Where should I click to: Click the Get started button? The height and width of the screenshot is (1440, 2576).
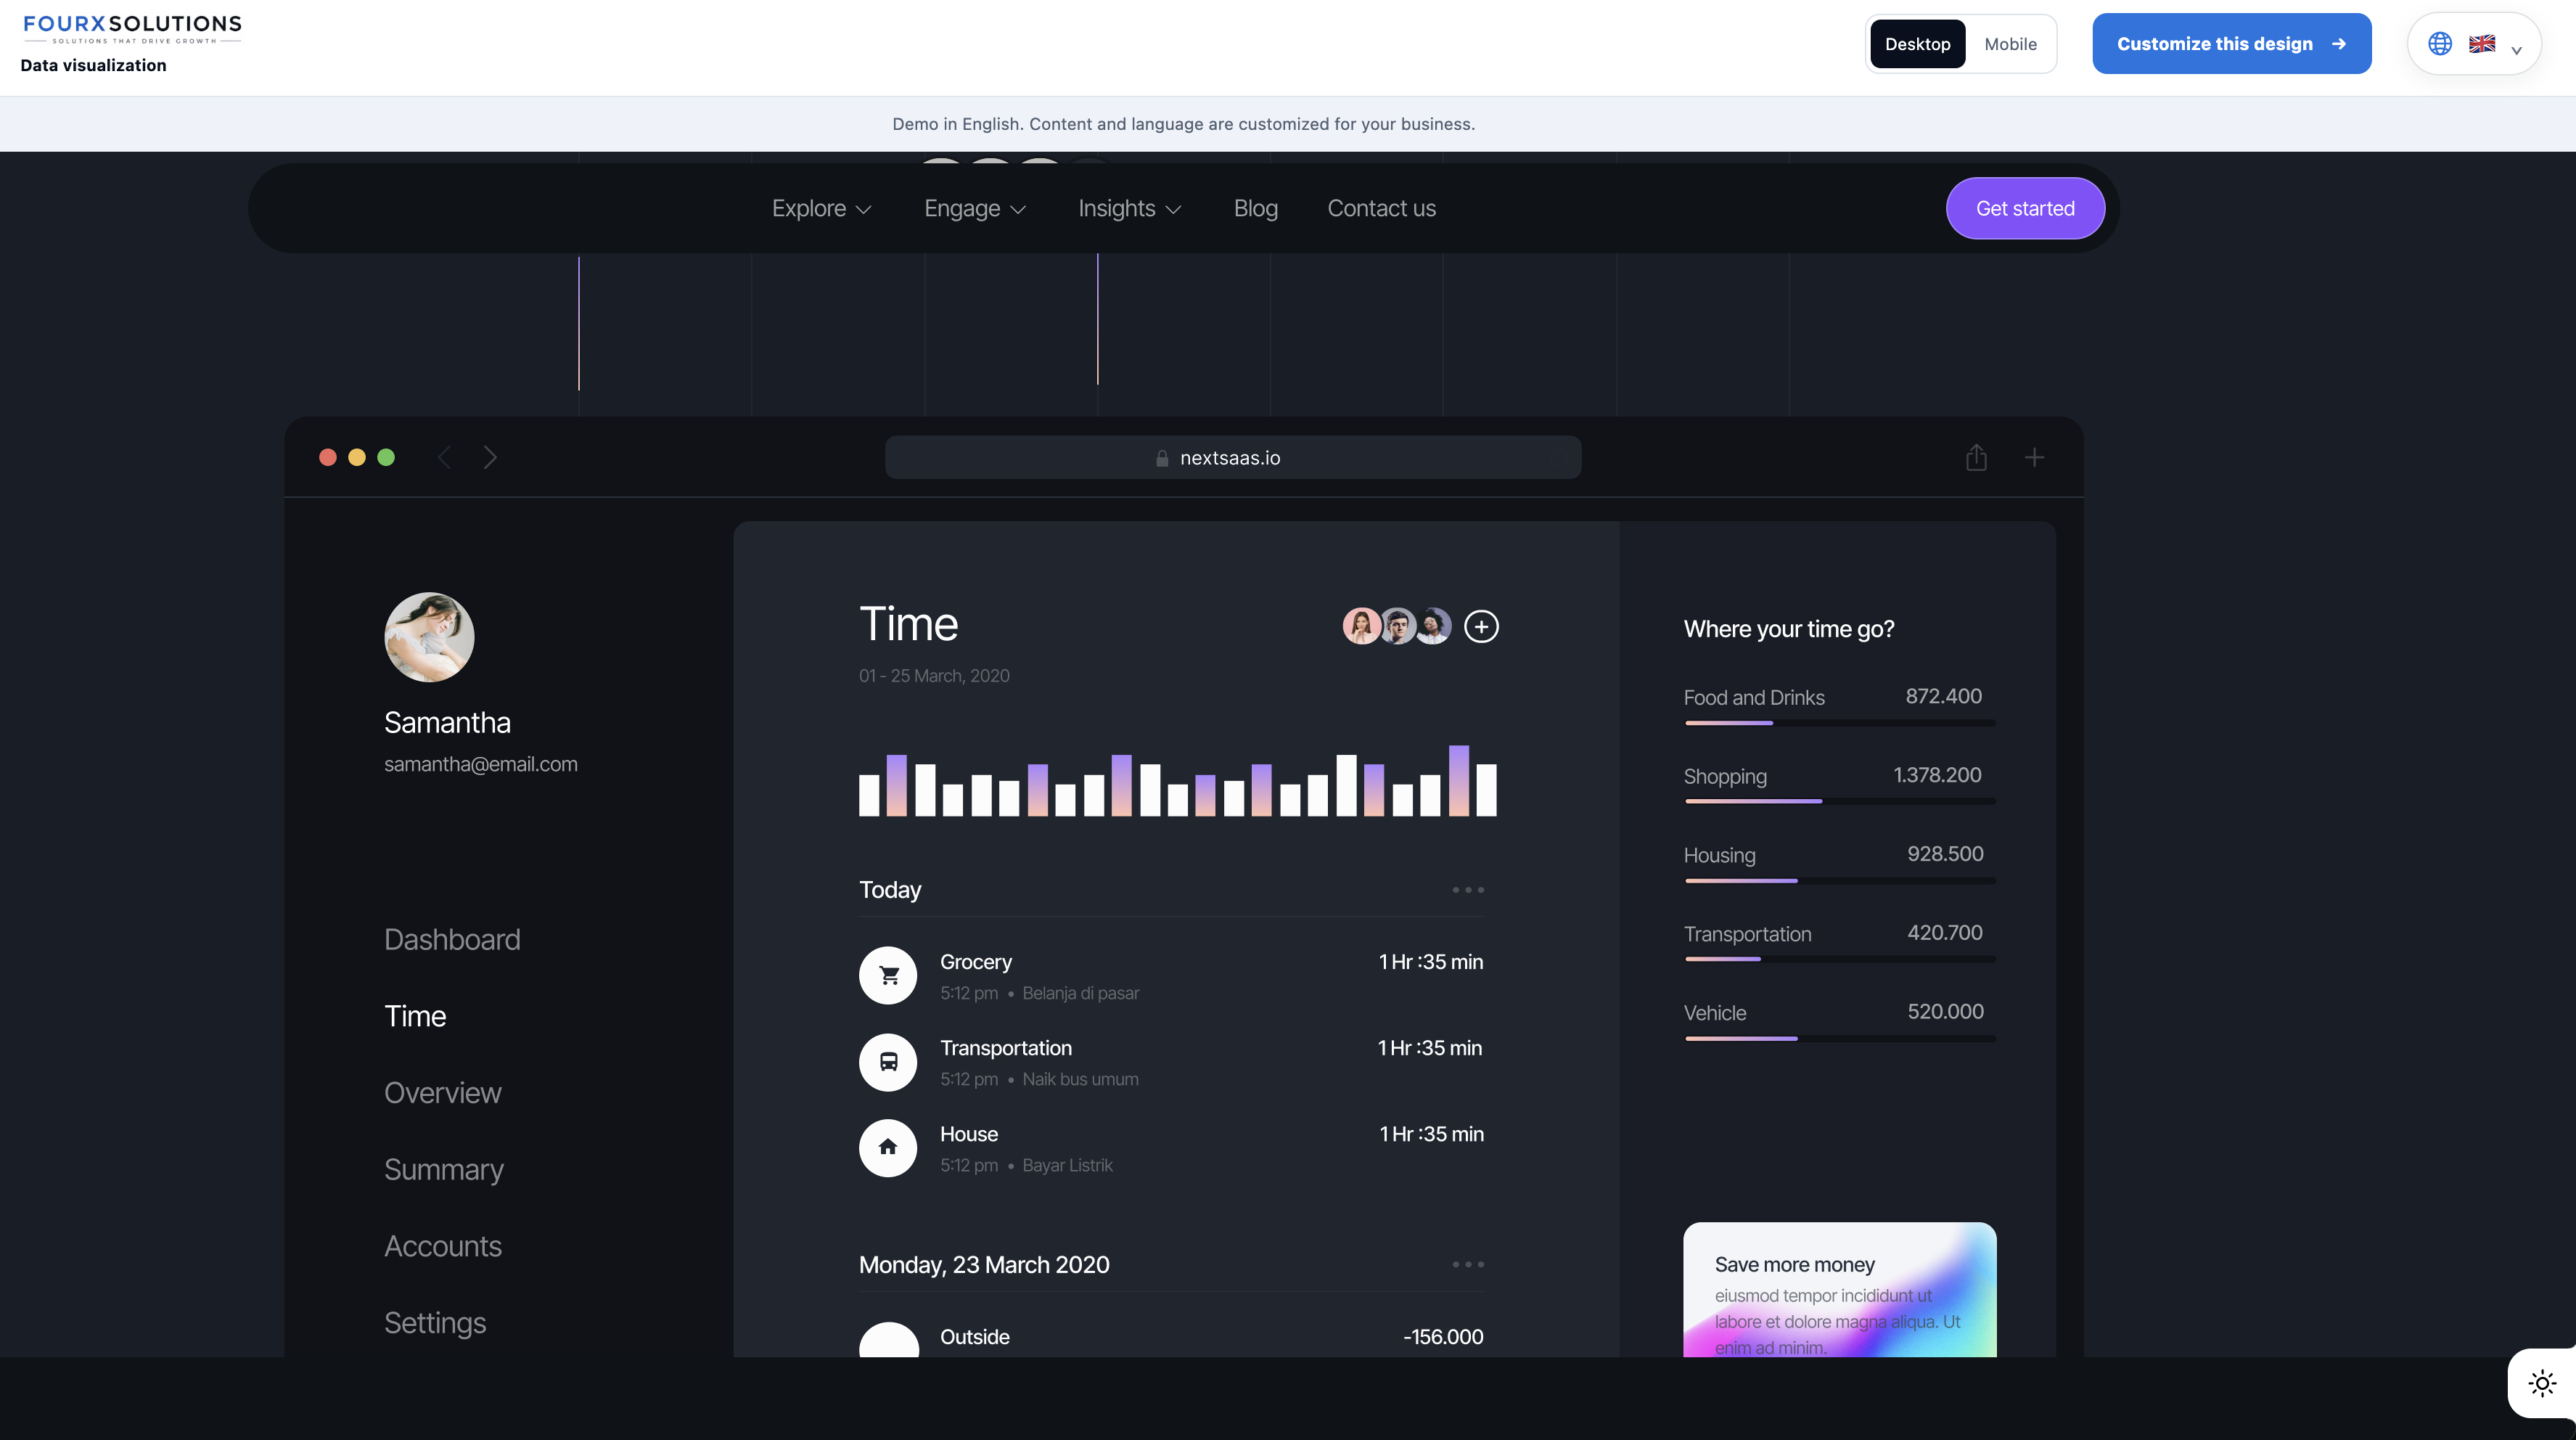(2025, 208)
